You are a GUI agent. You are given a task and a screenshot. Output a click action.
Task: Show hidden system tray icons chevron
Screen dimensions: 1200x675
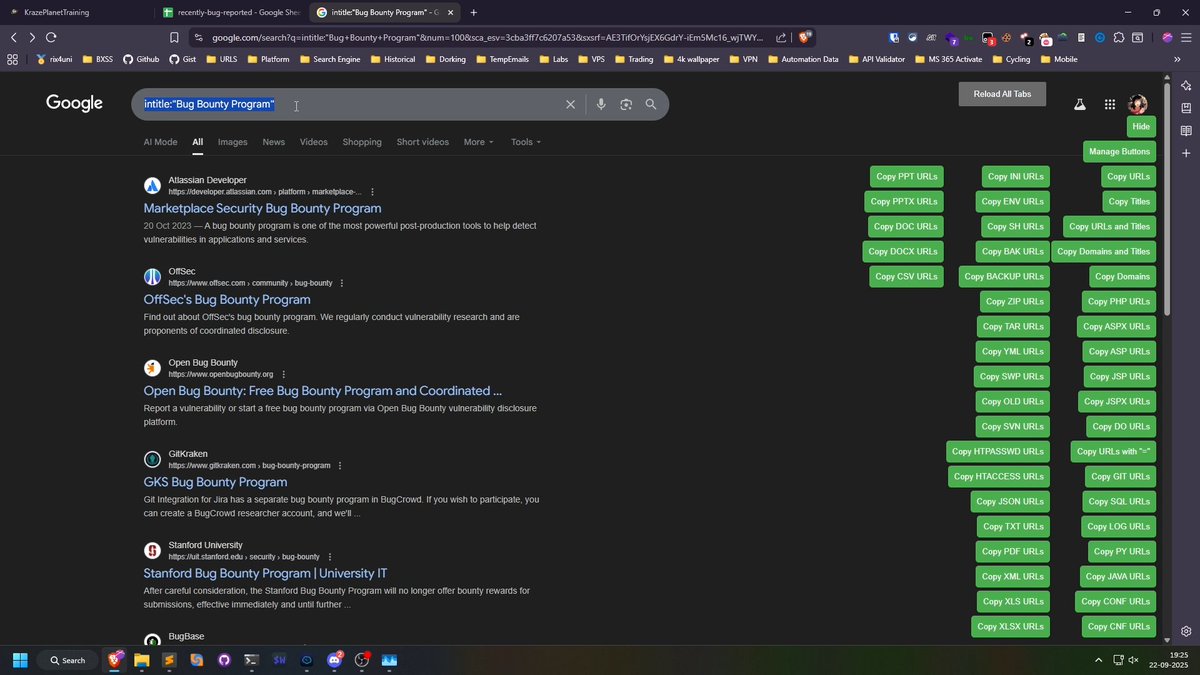point(1099,660)
